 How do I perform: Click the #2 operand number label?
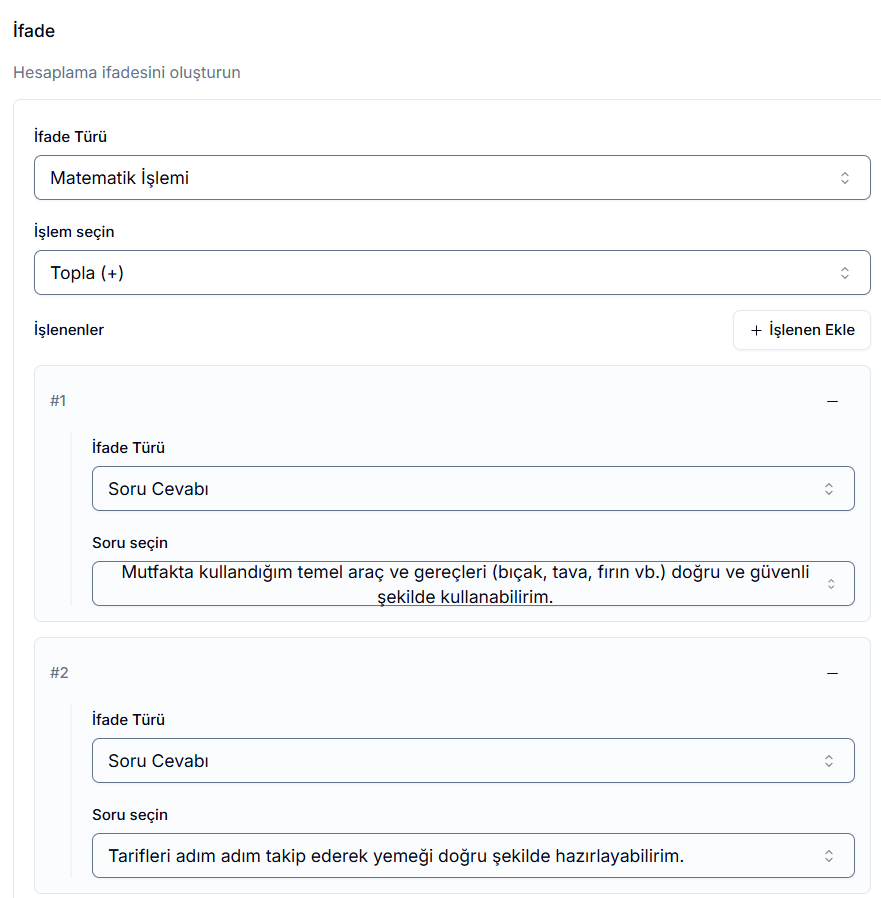(59, 673)
